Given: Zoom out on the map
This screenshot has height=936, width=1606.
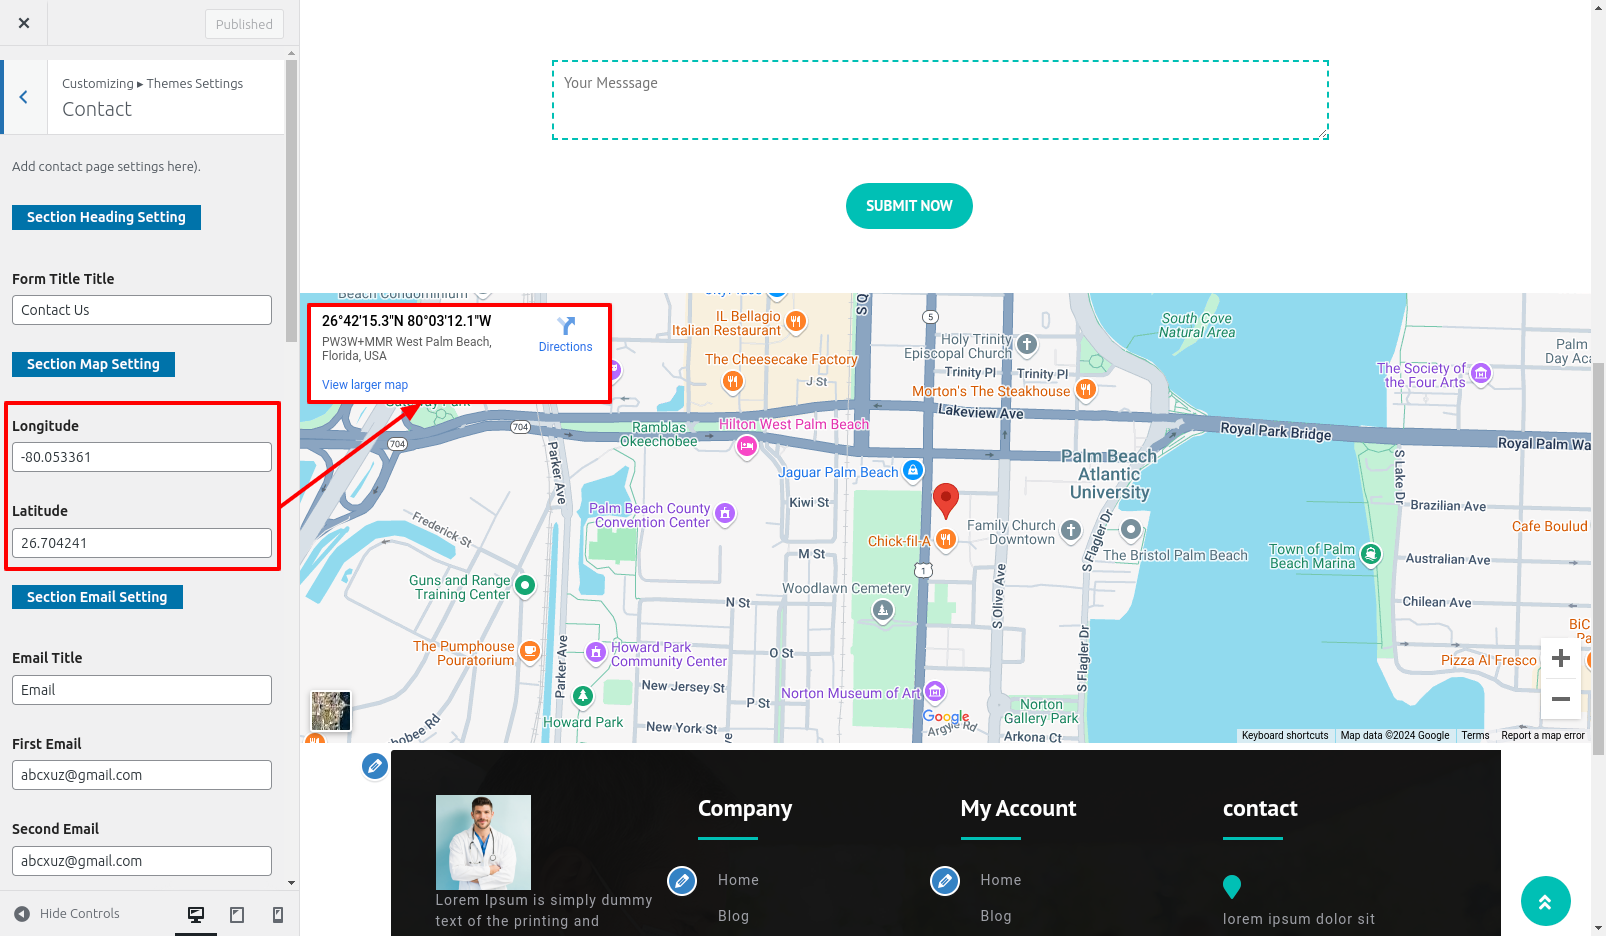Looking at the screenshot, I should point(1561,699).
